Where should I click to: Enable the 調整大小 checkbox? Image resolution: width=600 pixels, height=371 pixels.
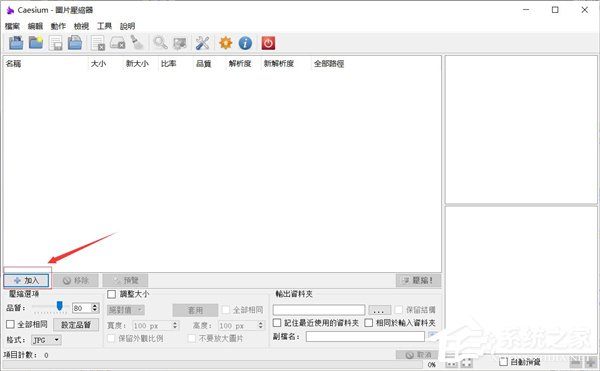pyautogui.click(x=111, y=294)
